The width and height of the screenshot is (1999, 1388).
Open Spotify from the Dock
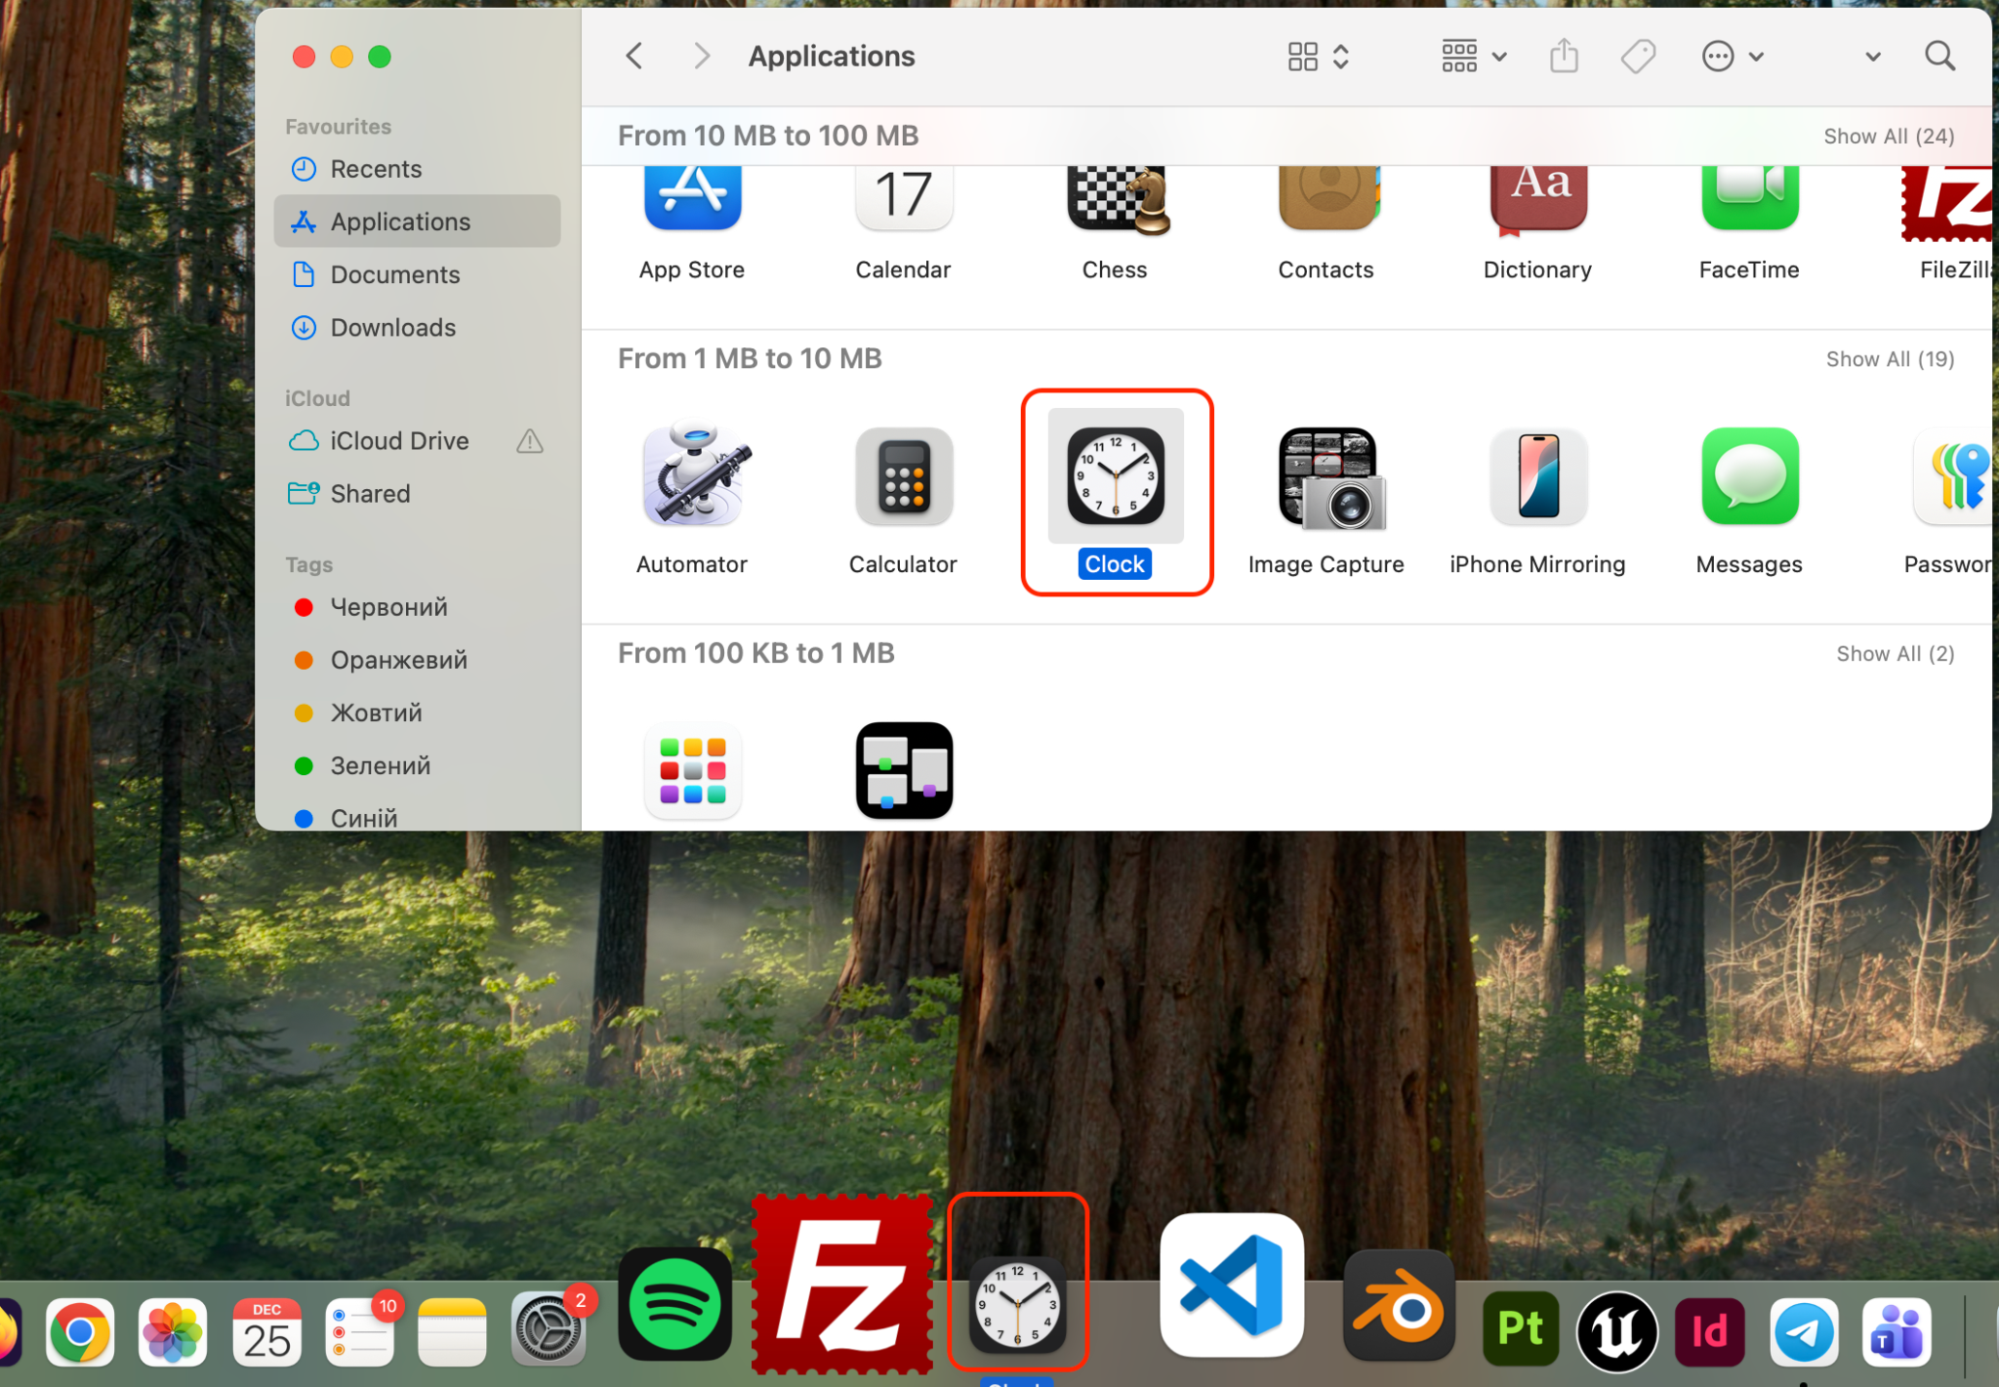[x=674, y=1303]
